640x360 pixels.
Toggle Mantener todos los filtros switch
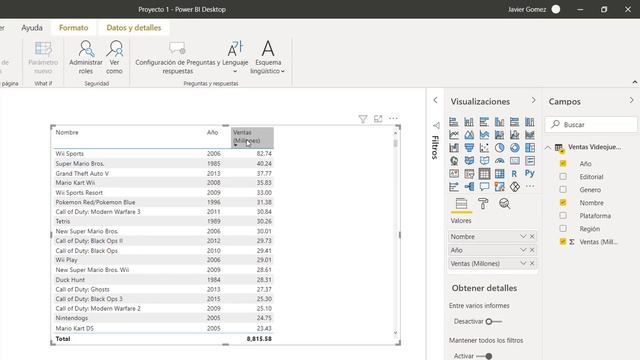(x=484, y=356)
